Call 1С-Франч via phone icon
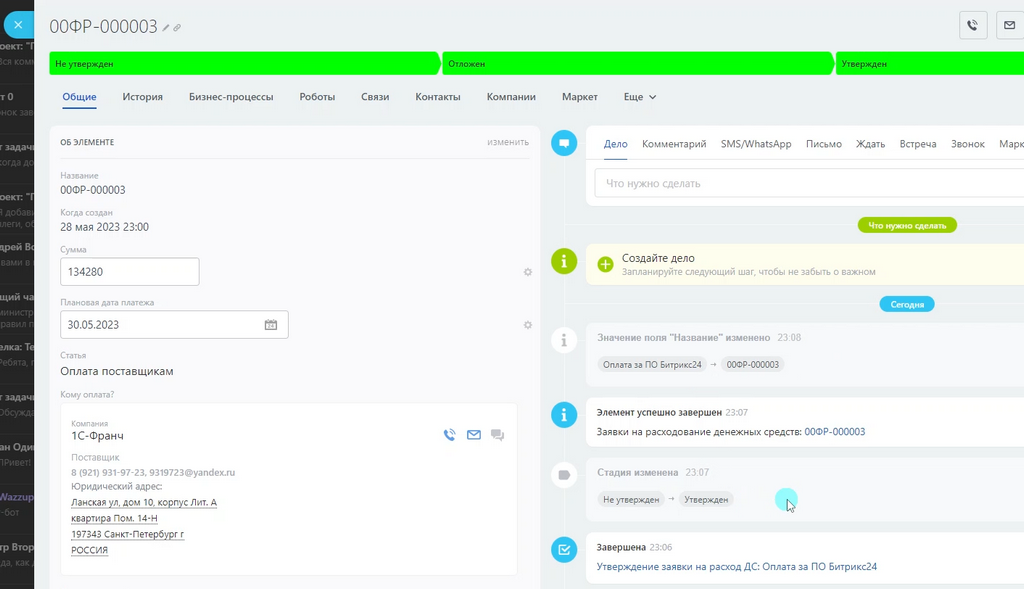The height and width of the screenshot is (589, 1024). pyautogui.click(x=449, y=435)
